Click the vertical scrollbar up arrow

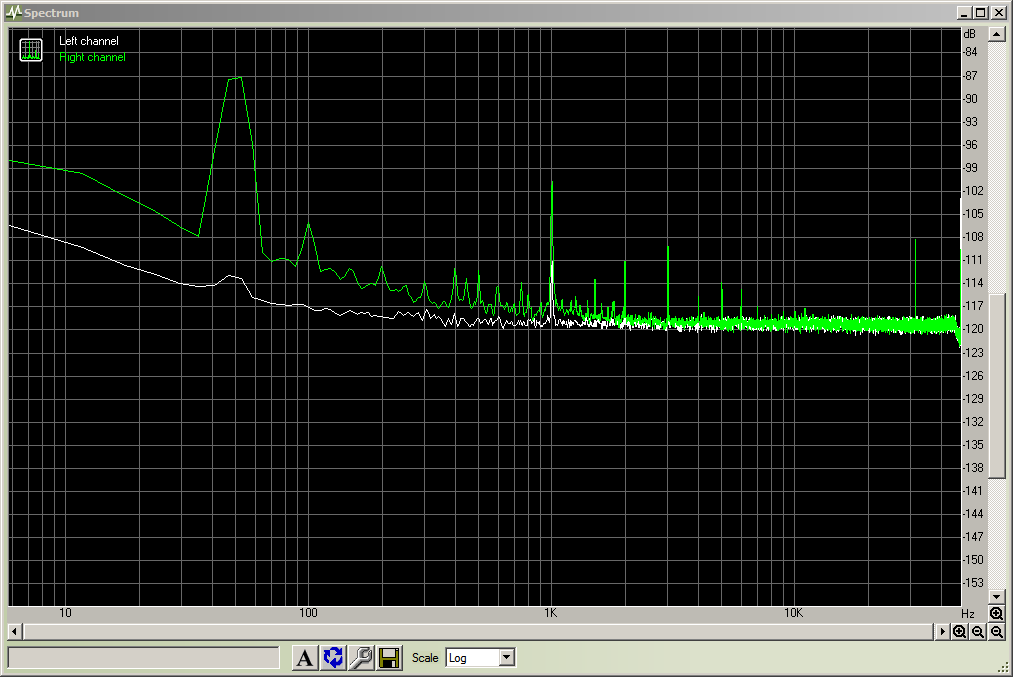click(x=997, y=34)
